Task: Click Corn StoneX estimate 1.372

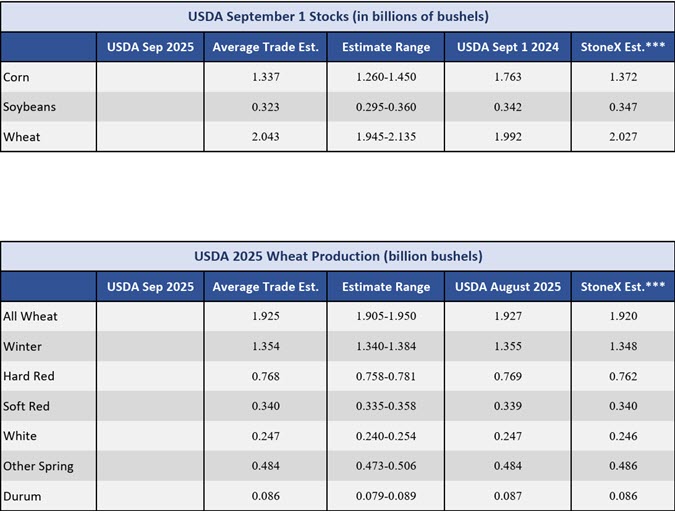Action: pos(623,77)
